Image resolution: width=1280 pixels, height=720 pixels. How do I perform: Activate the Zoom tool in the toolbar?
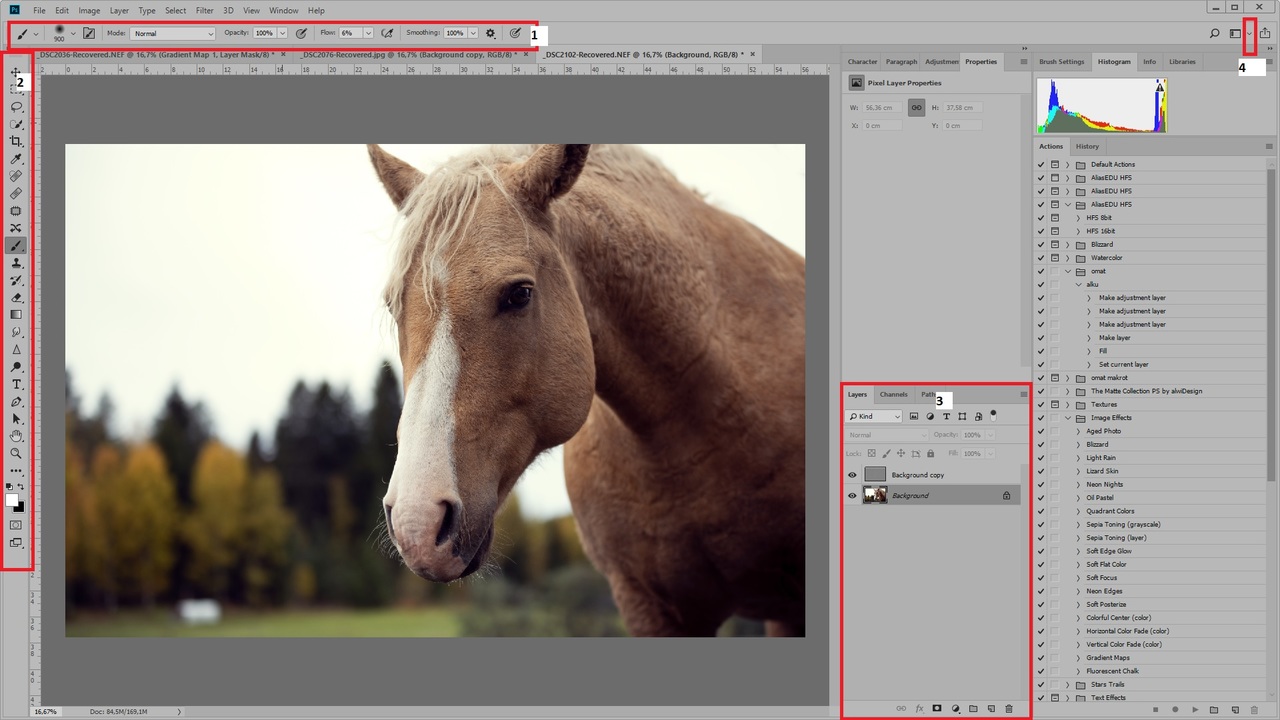tap(16, 453)
